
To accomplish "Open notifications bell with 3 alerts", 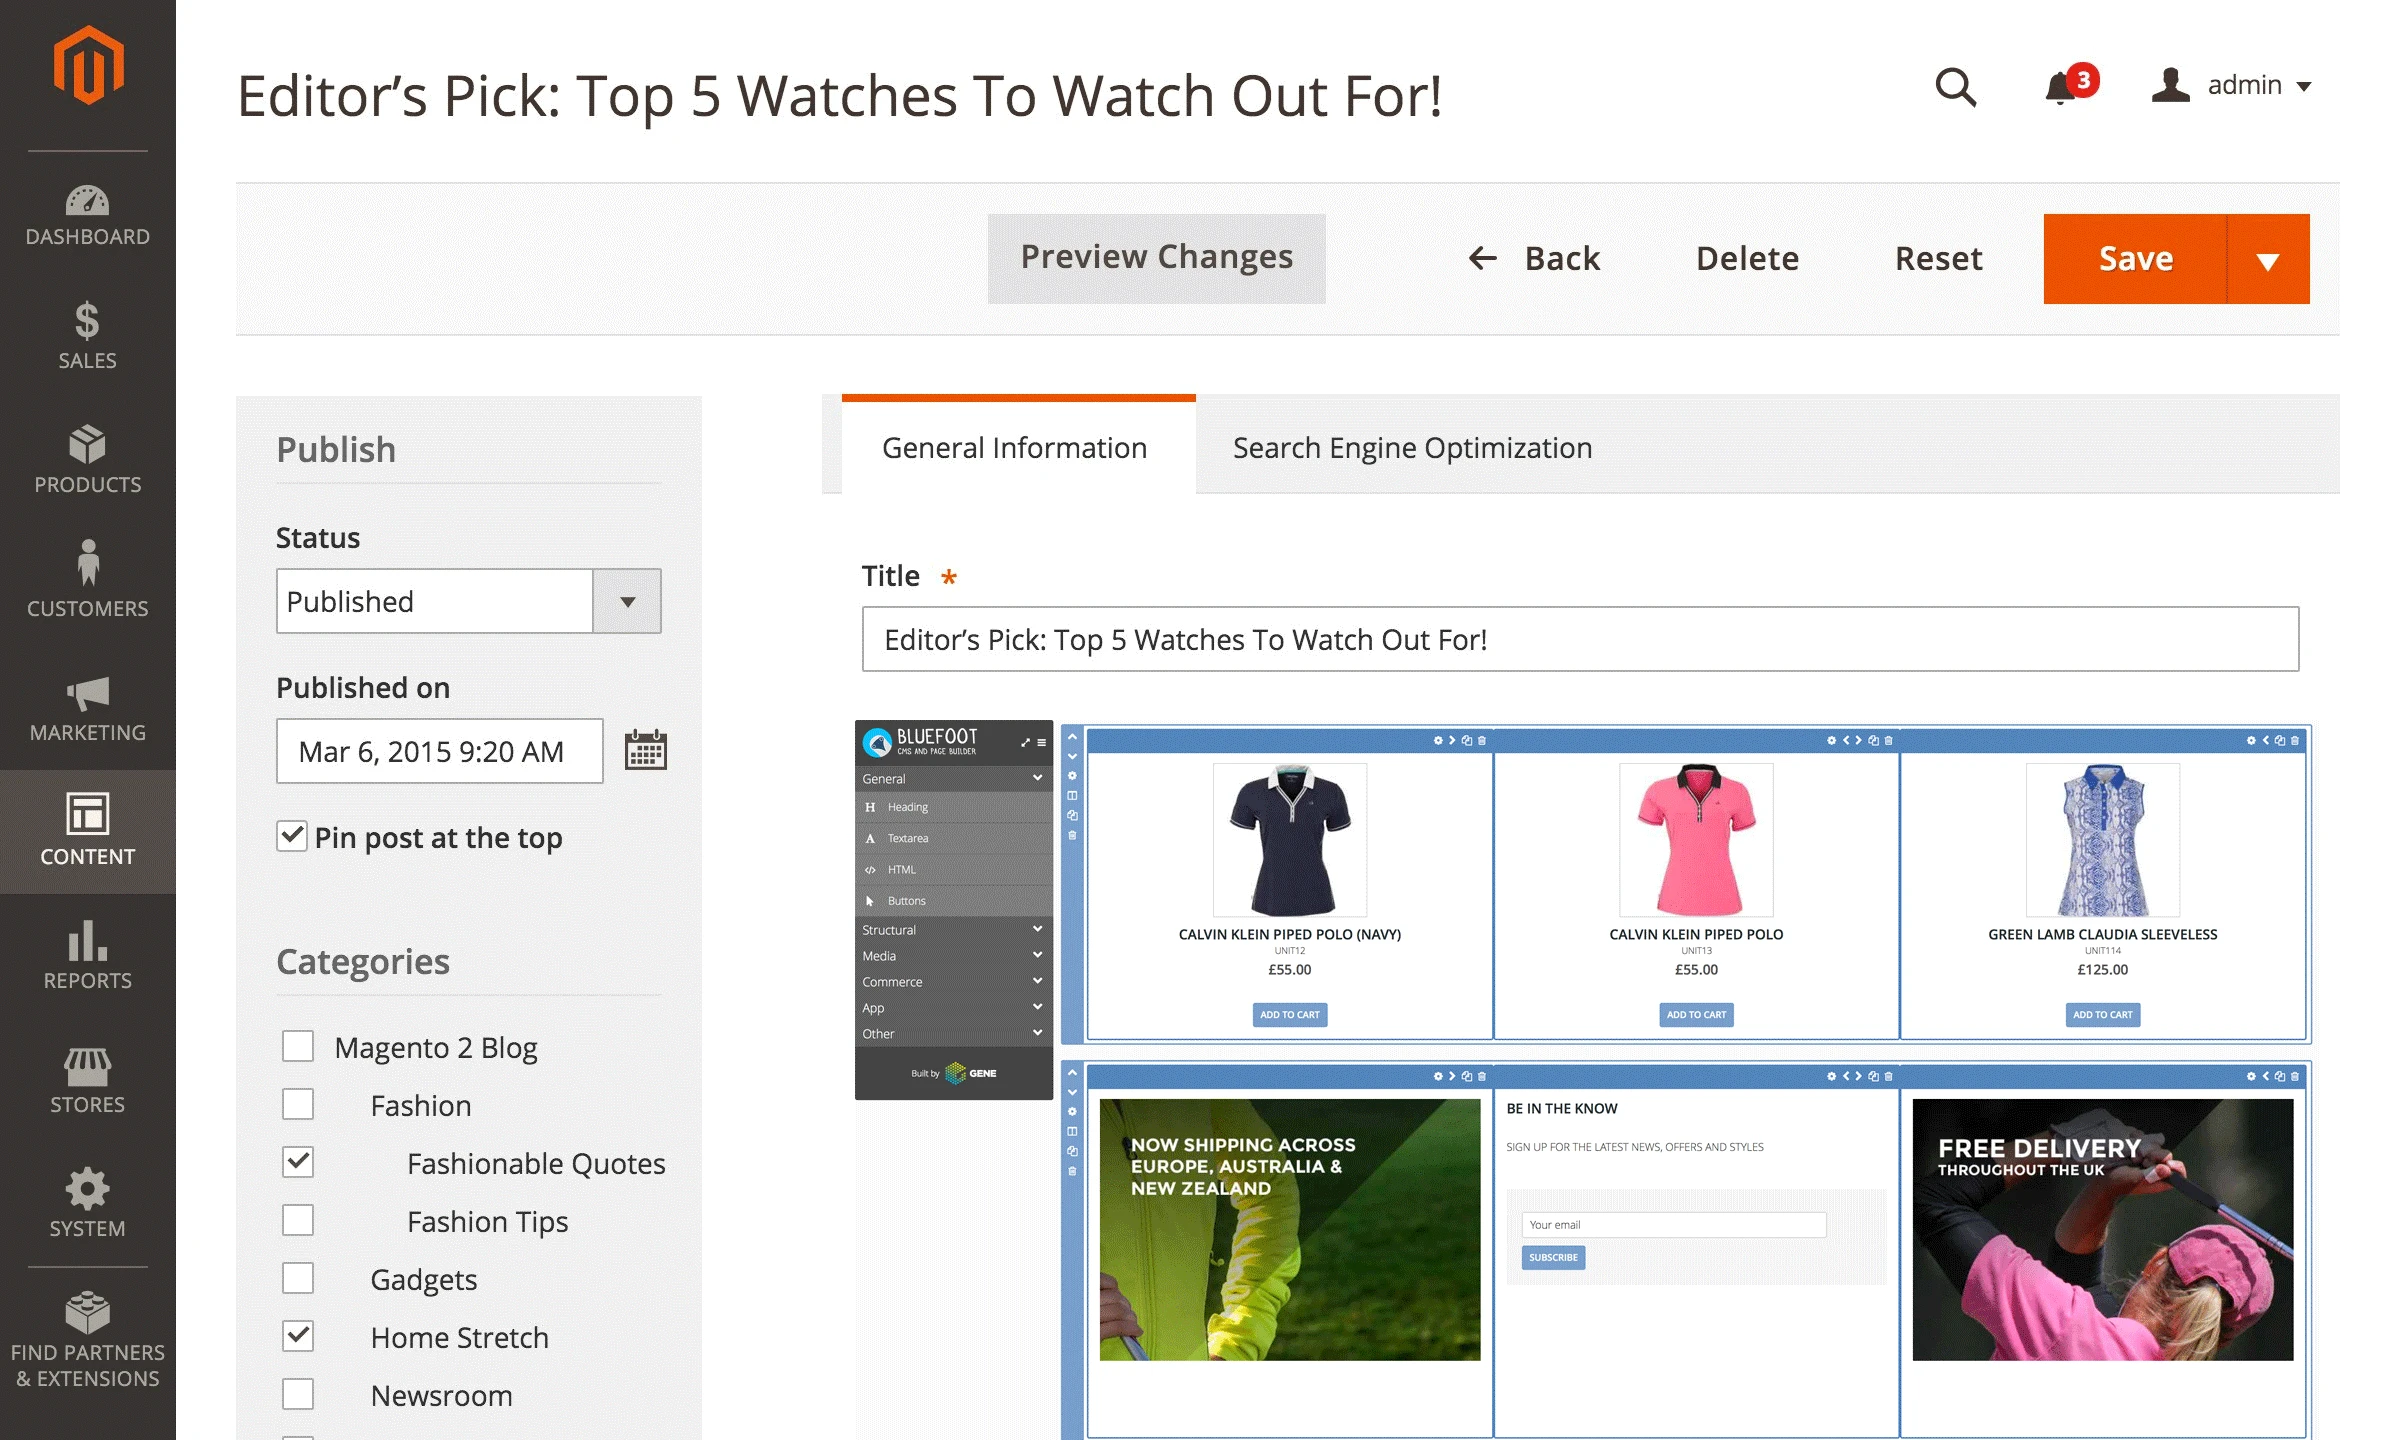I will 2061,88.
